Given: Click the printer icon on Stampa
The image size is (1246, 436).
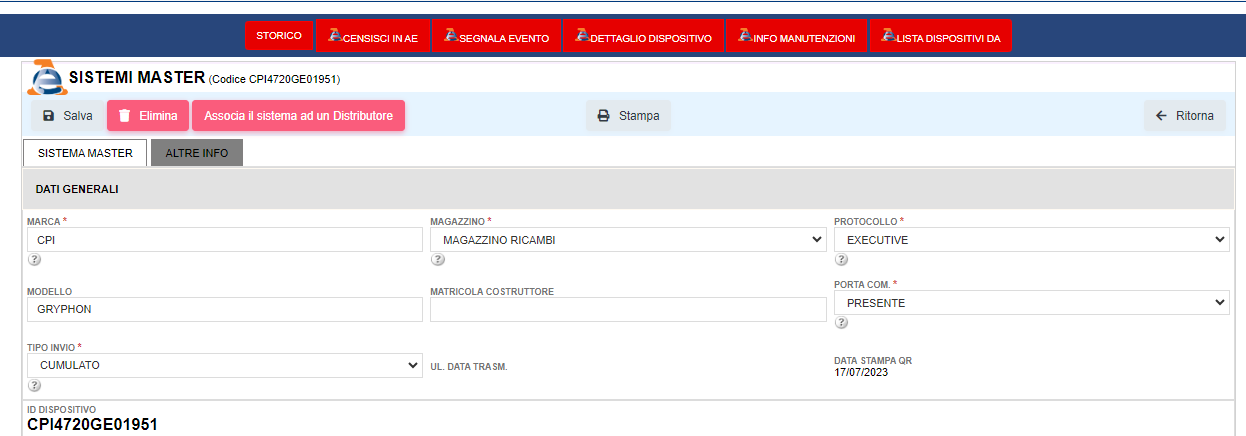Looking at the screenshot, I should pos(604,116).
